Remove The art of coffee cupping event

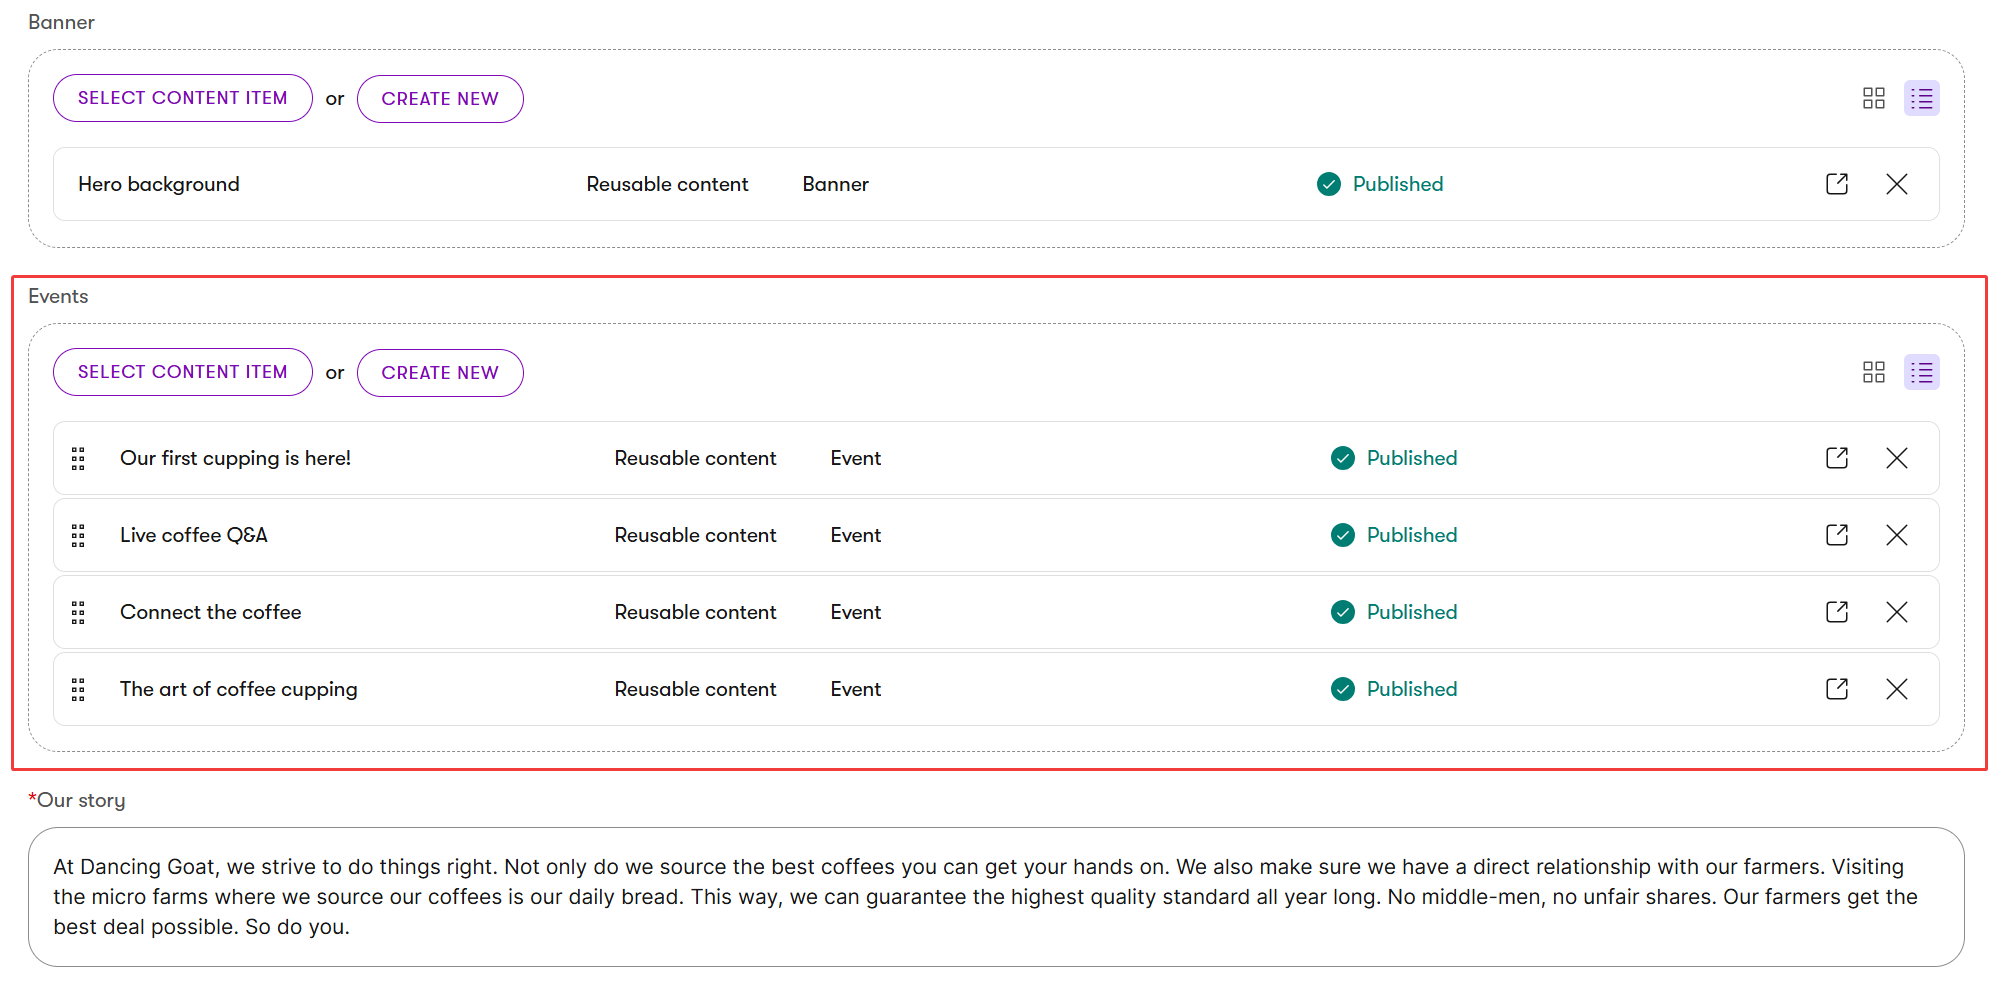coord(1896,689)
